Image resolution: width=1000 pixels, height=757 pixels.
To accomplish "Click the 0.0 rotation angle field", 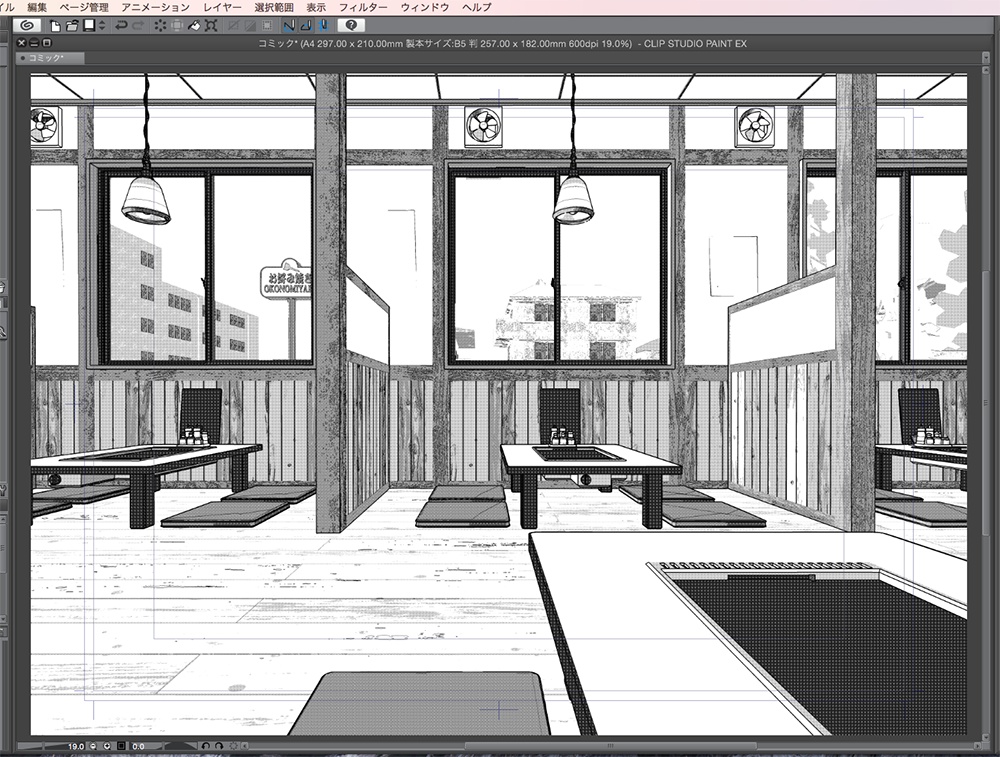I will point(140,746).
